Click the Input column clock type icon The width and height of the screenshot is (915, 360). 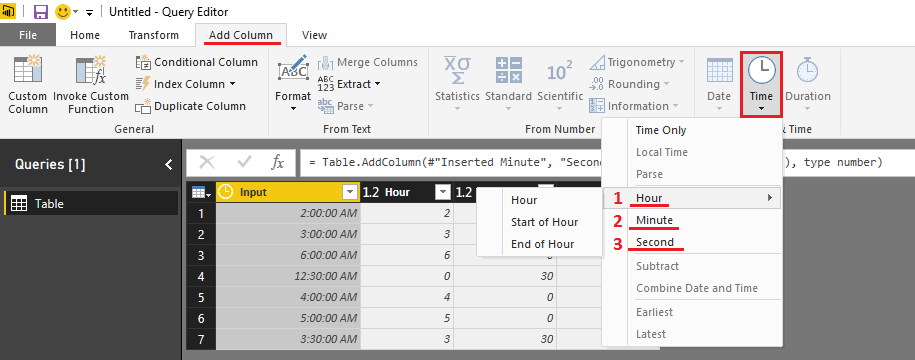pos(225,192)
